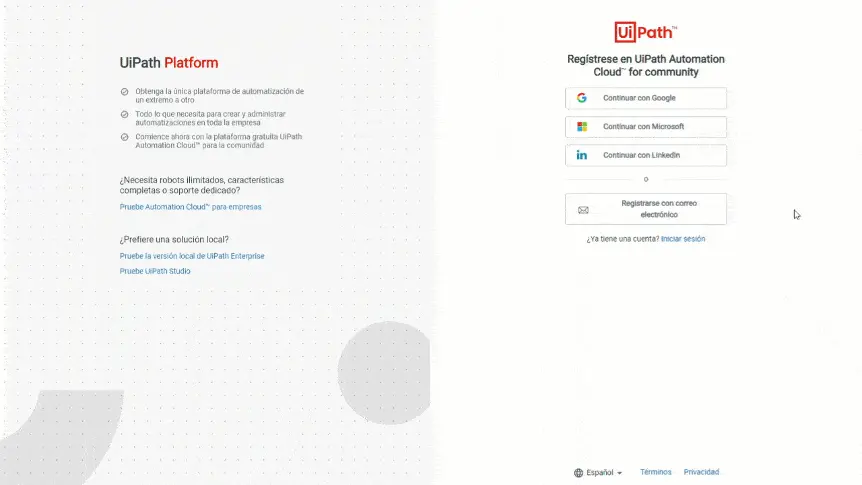Open the Términos link
Viewport: 862px width, 485px height.
point(655,472)
